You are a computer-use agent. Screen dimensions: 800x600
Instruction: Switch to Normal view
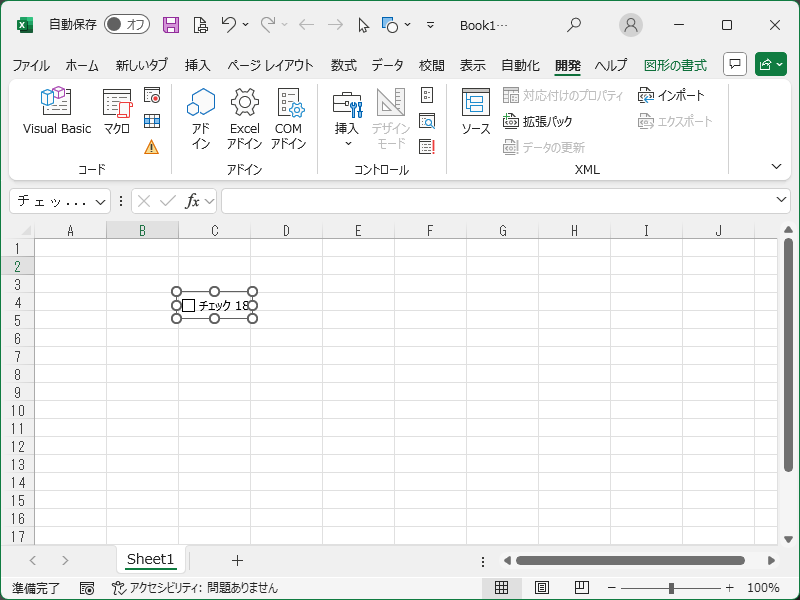tap(502, 588)
